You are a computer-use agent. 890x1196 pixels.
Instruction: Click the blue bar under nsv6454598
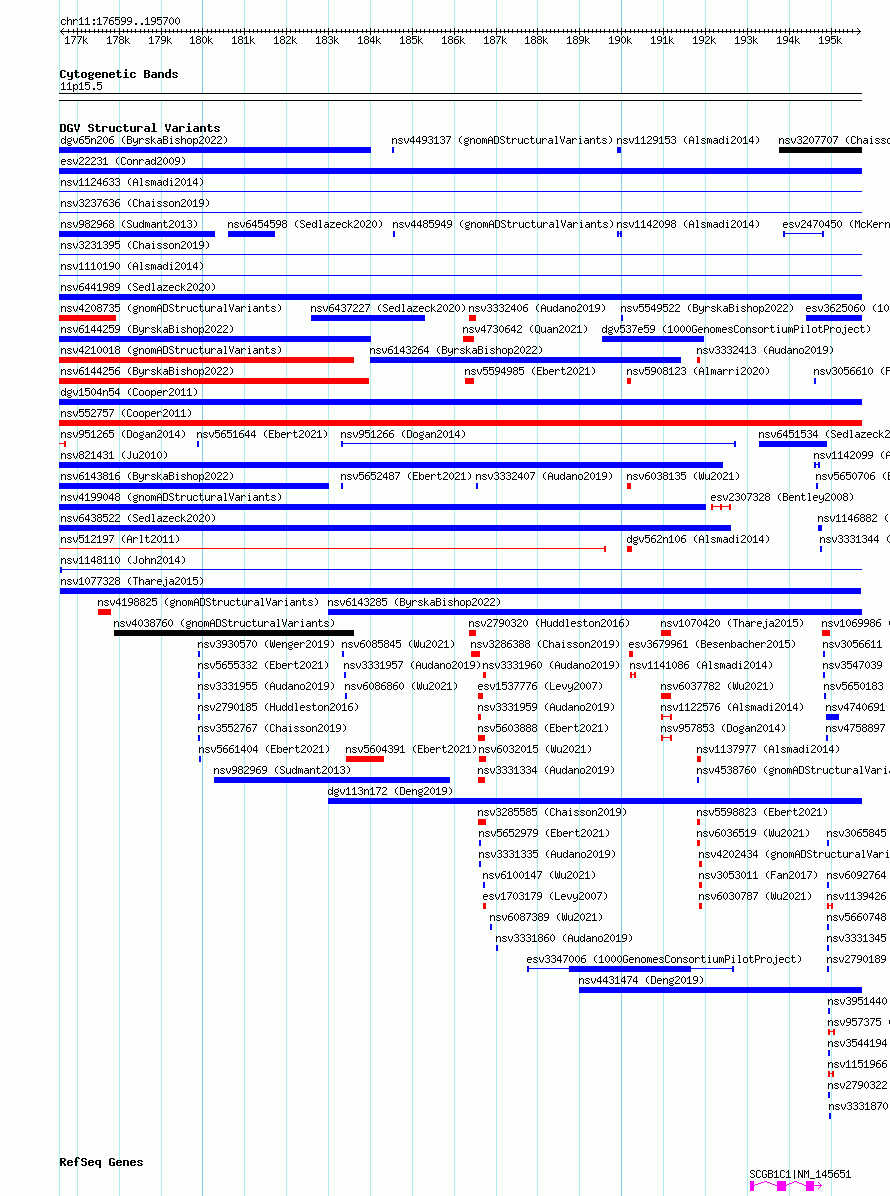coord(251,234)
